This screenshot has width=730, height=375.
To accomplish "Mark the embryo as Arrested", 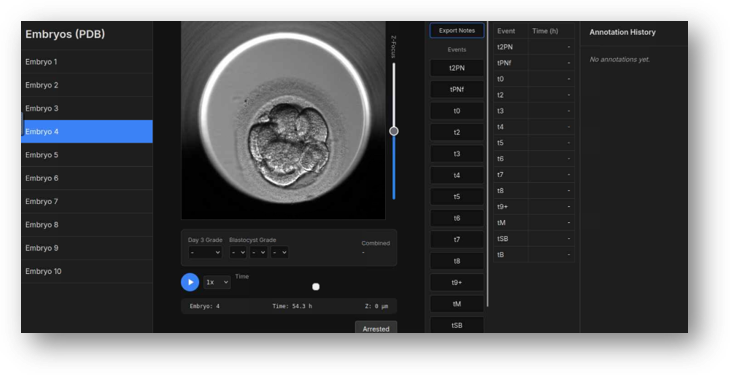I will coord(376,328).
